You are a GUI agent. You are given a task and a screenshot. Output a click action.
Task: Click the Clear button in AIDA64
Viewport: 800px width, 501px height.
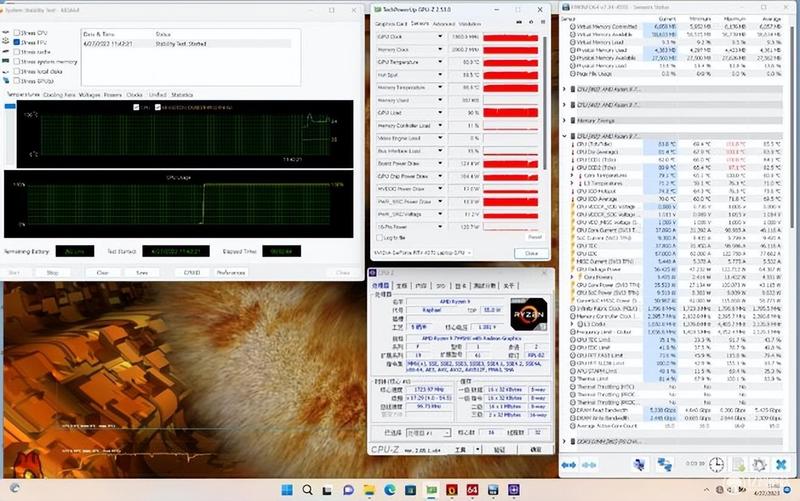pos(103,273)
